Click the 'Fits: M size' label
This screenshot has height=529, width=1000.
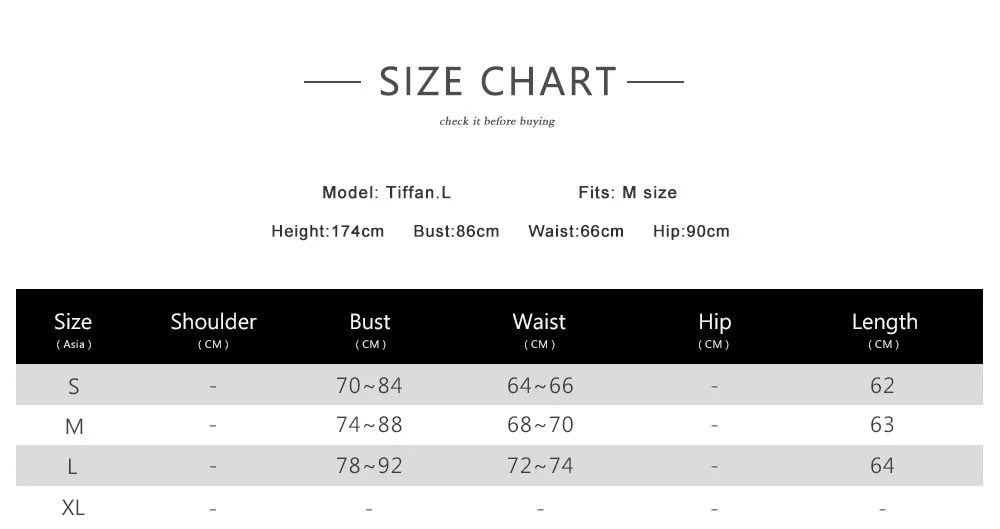click(627, 192)
